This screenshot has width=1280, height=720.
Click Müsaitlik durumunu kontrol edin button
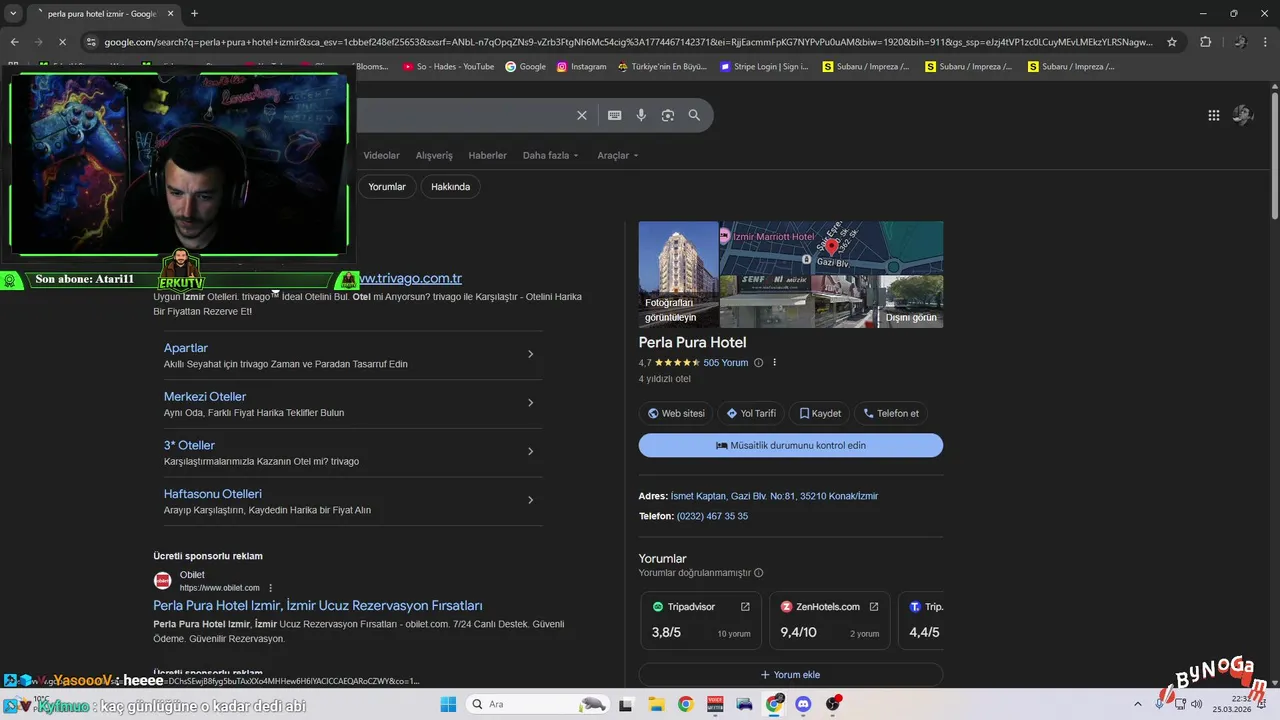point(791,445)
